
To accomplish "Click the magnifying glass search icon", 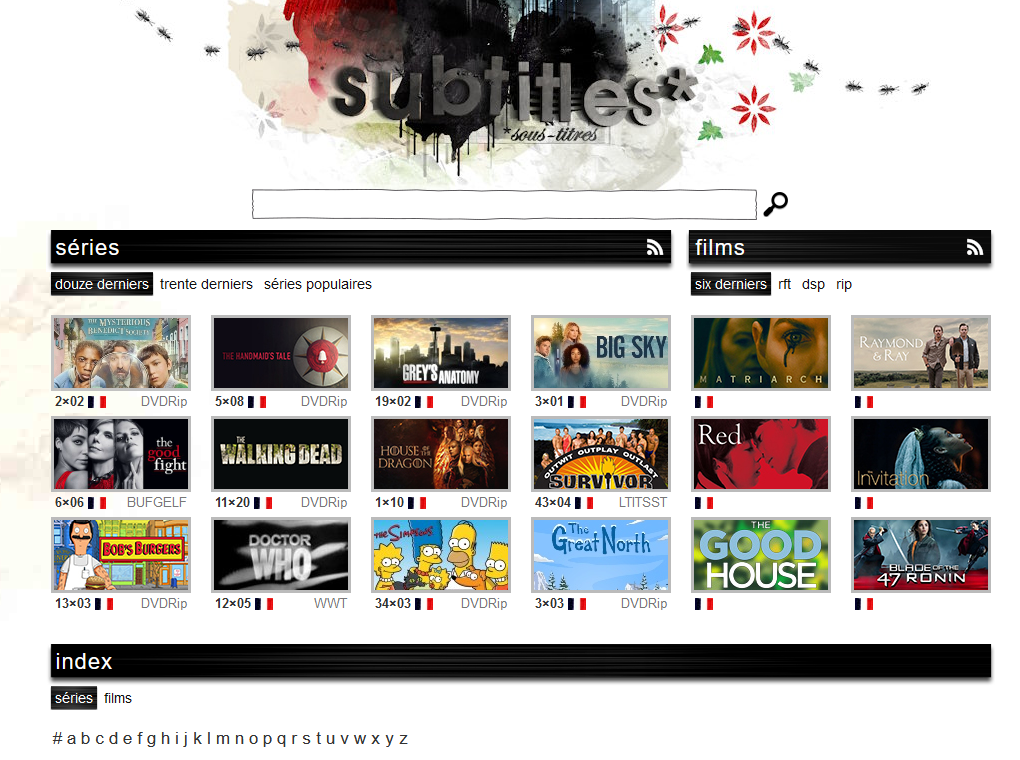I will 775,204.
